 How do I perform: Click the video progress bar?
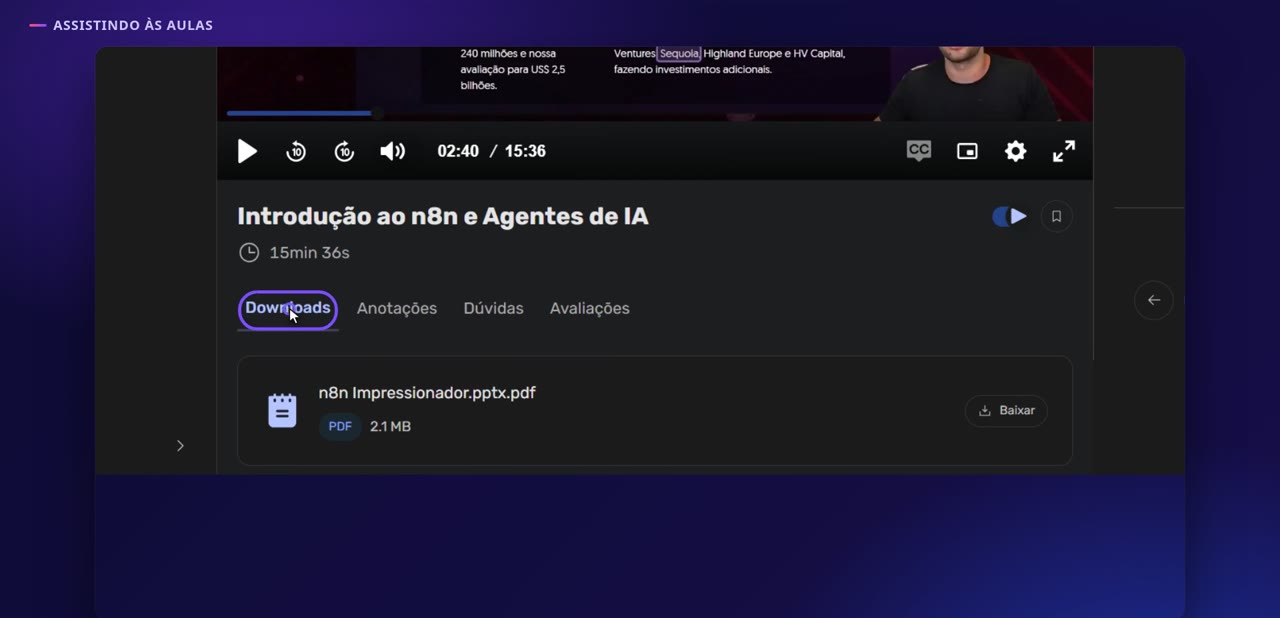(x=655, y=113)
